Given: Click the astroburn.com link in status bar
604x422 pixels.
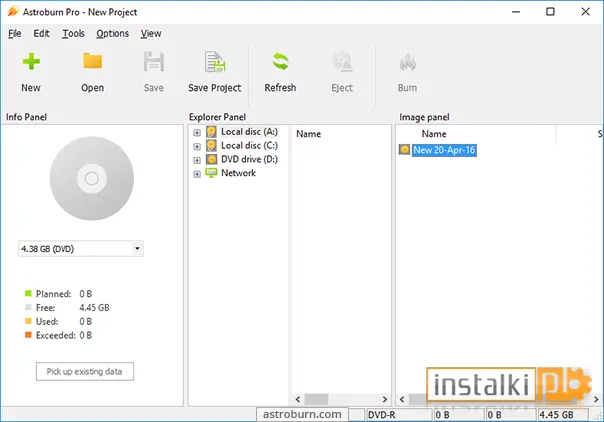Looking at the screenshot, I should click(x=302, y=414).
